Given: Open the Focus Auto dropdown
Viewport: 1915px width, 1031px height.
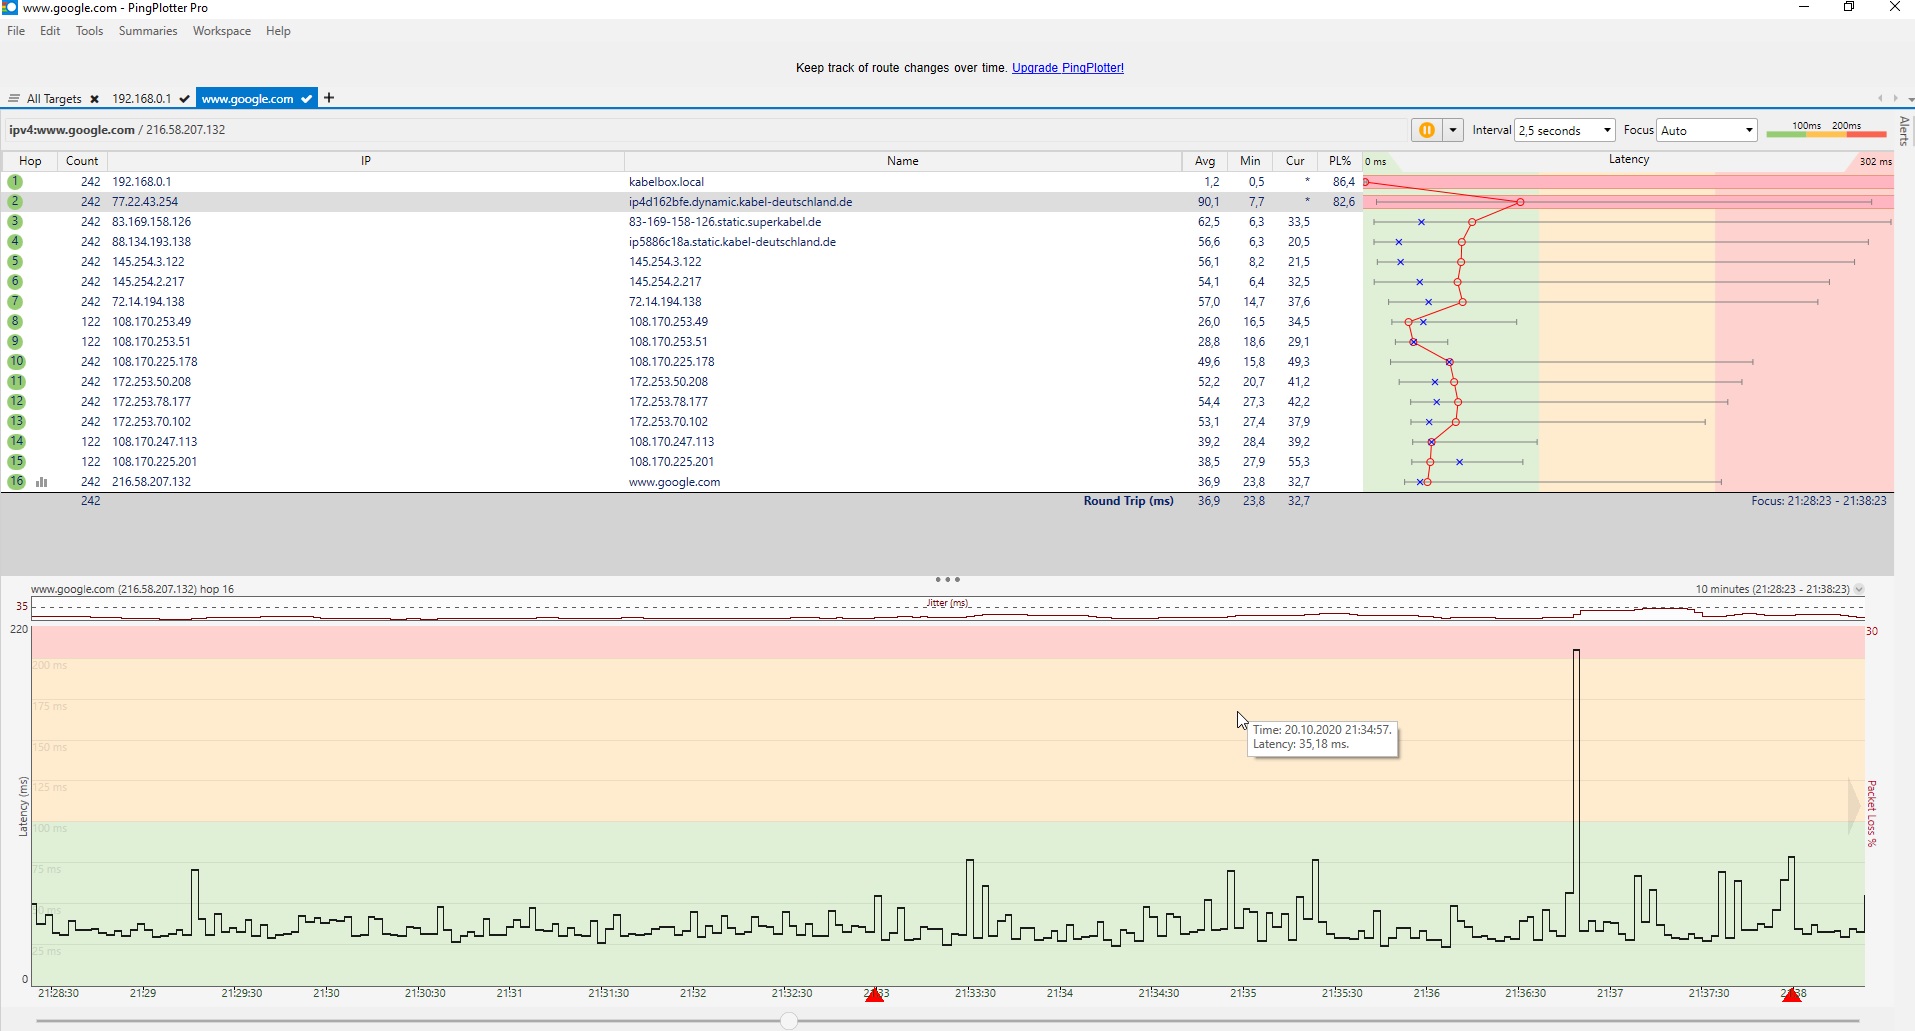Looking at the screenshot, I should pos(1707,130).
